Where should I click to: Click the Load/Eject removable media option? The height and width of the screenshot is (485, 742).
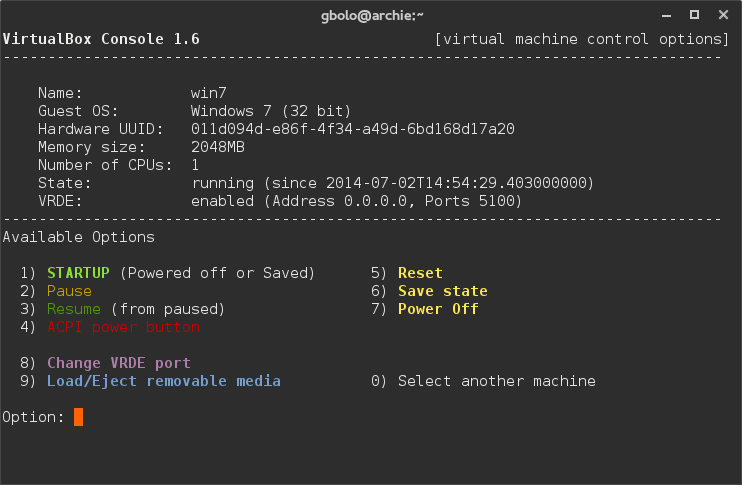click(164, 381)
